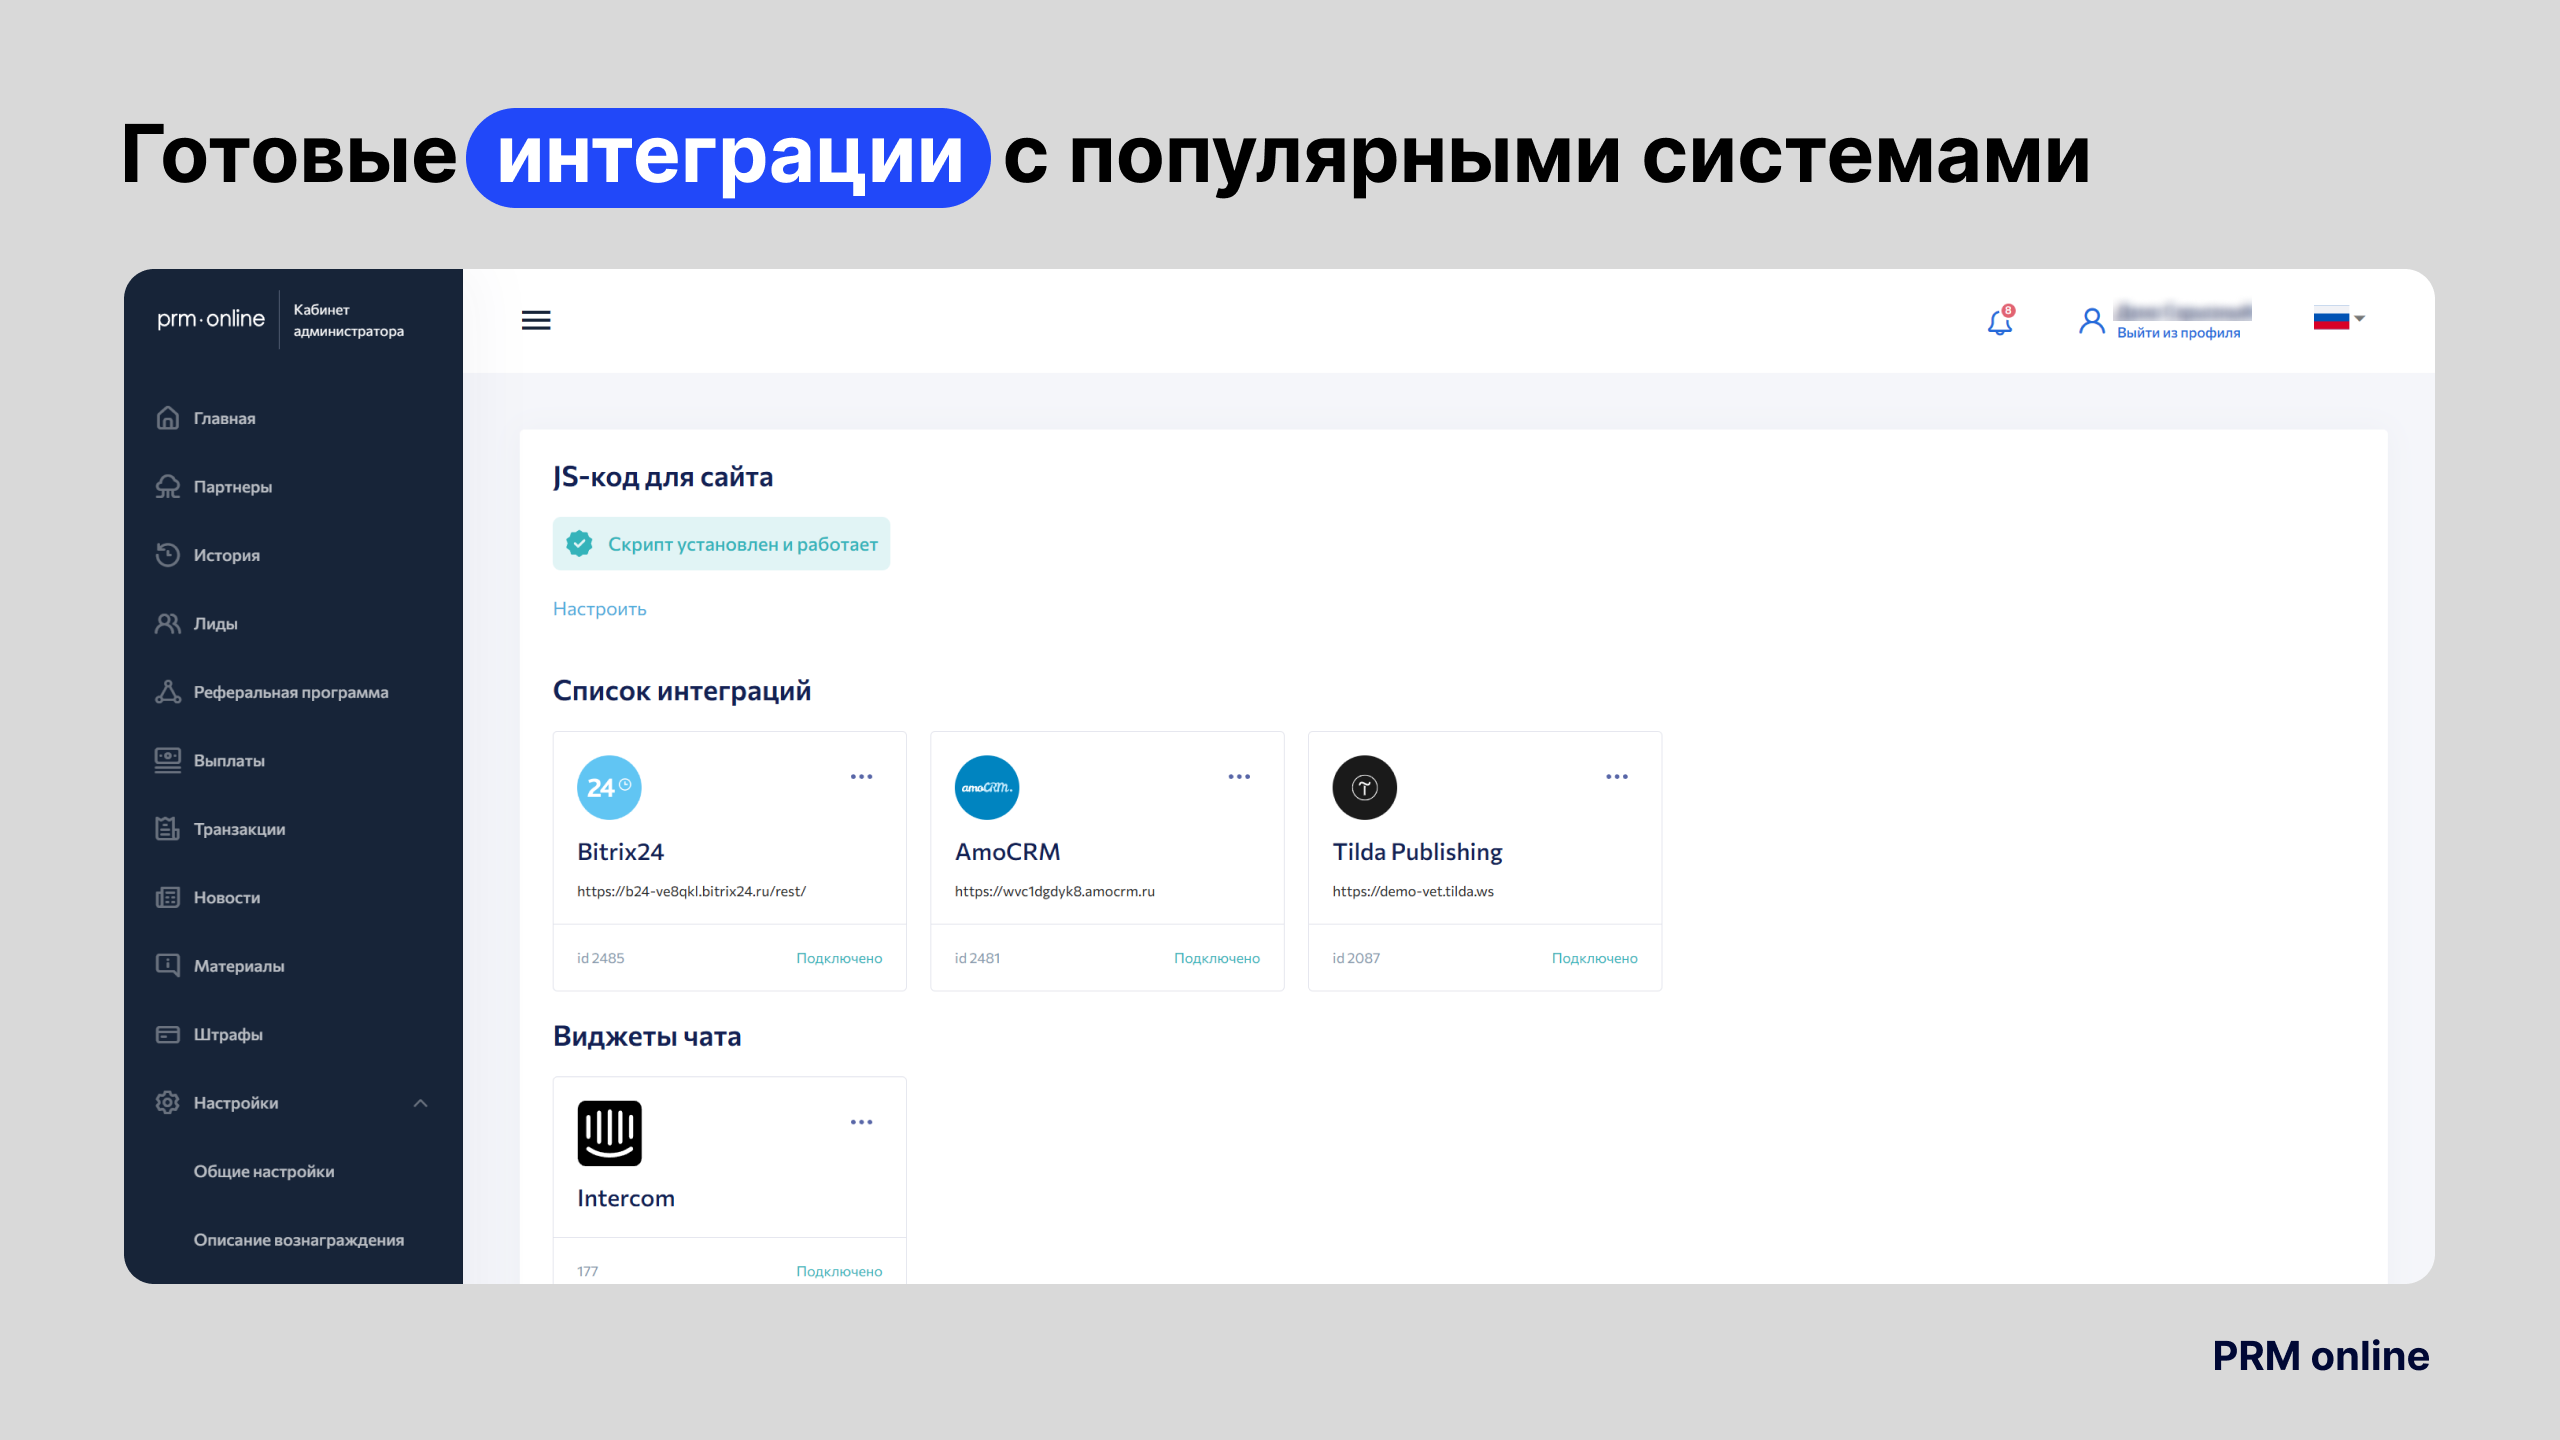
Task: Collapse the Настройки section chevron
Action: pos(421,1103)
